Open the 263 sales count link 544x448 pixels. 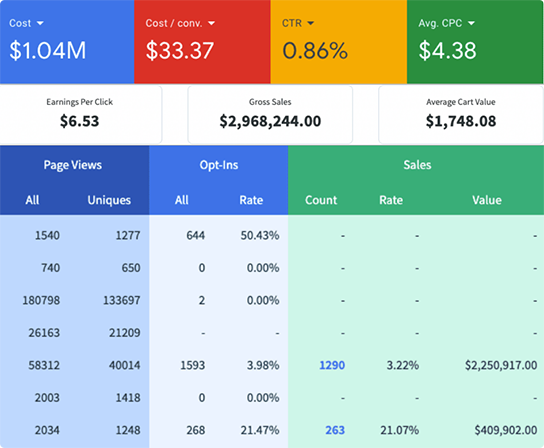coord(335,430)
